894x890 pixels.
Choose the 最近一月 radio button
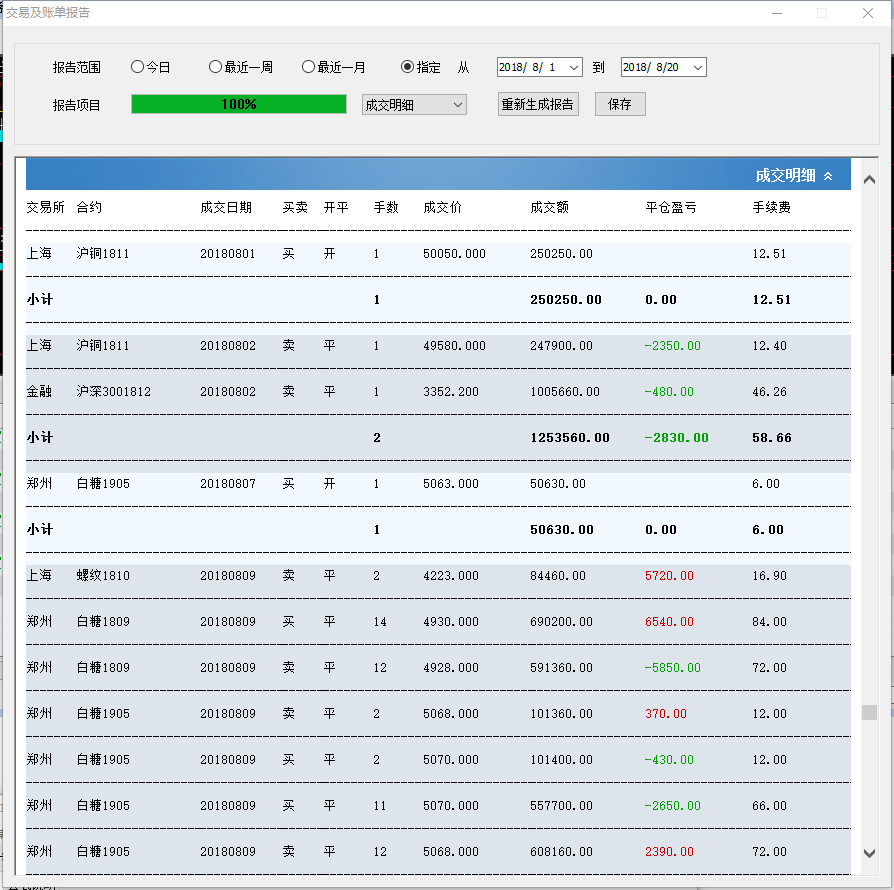coord(309,67)
